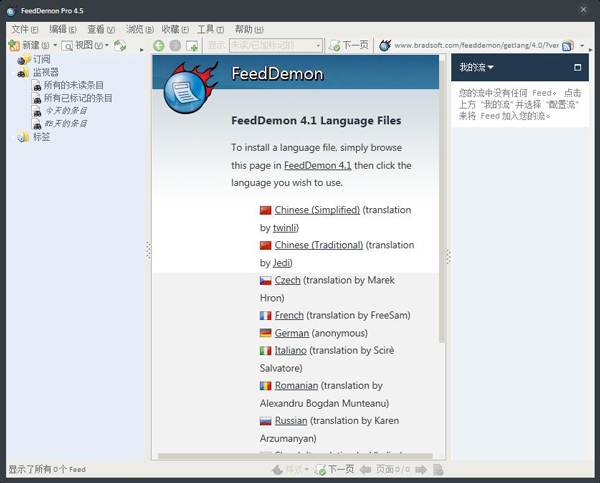Click the Italian flag icon
The image size is (600, 483).
coord(266,351)
